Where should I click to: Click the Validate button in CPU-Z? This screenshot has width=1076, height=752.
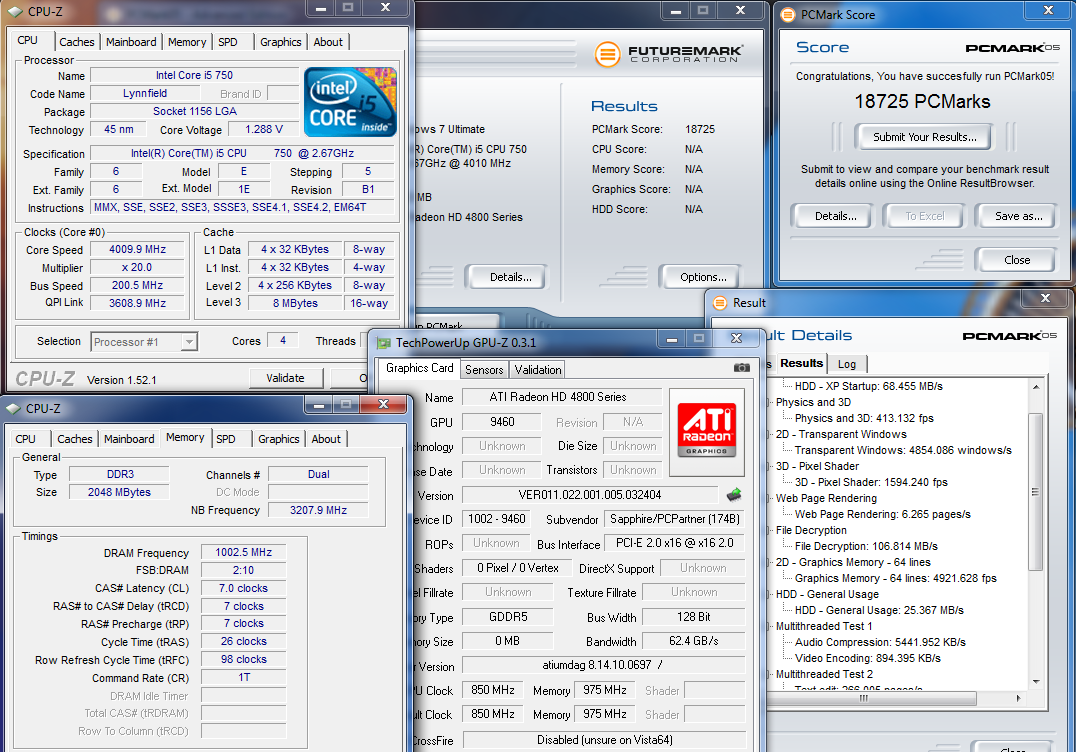(285, 377)
